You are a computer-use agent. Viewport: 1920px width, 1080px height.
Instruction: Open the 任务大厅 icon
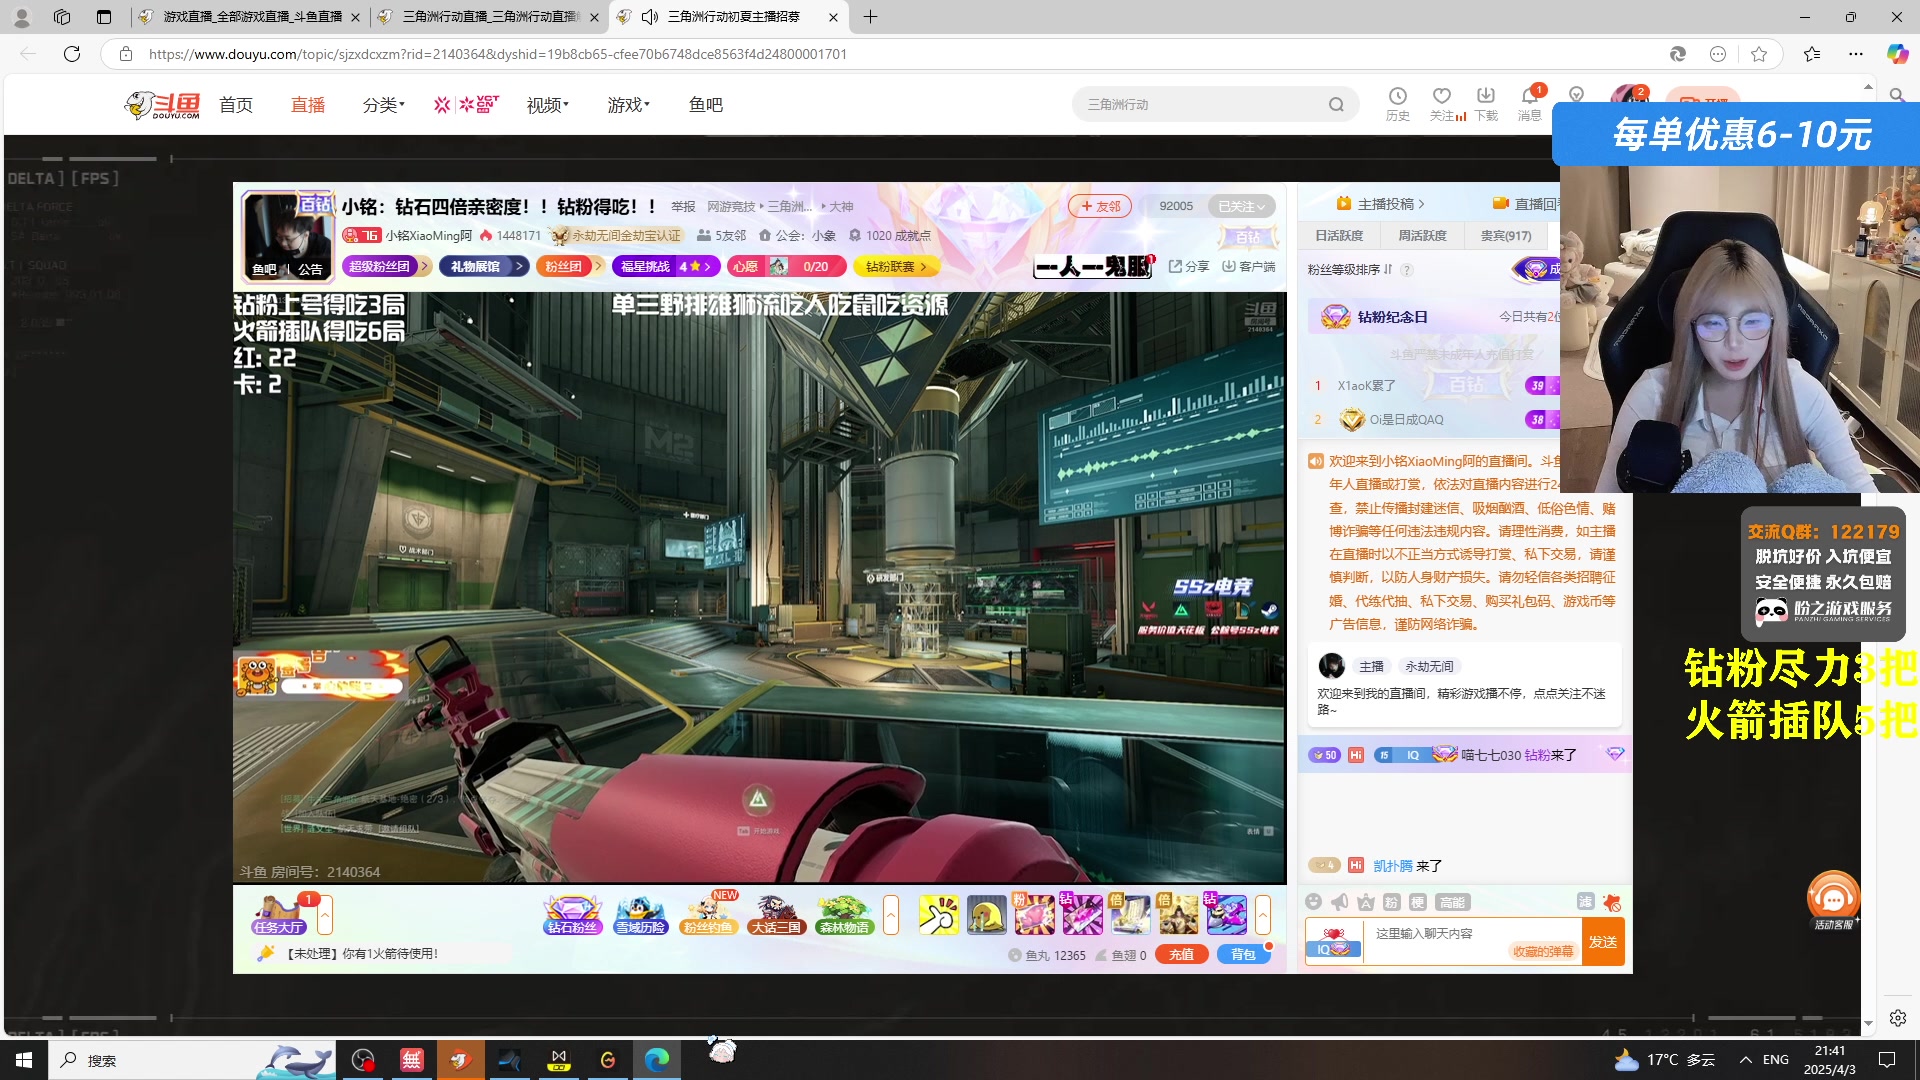(279, 914)
